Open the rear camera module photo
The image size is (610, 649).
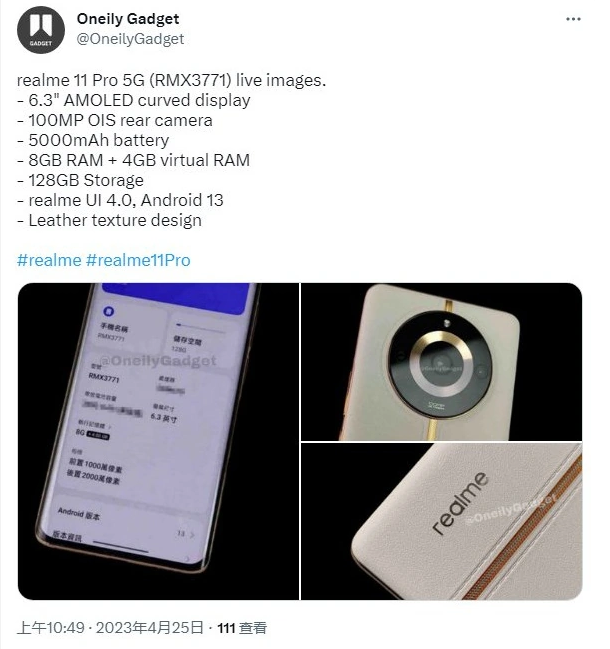[441, 362]
